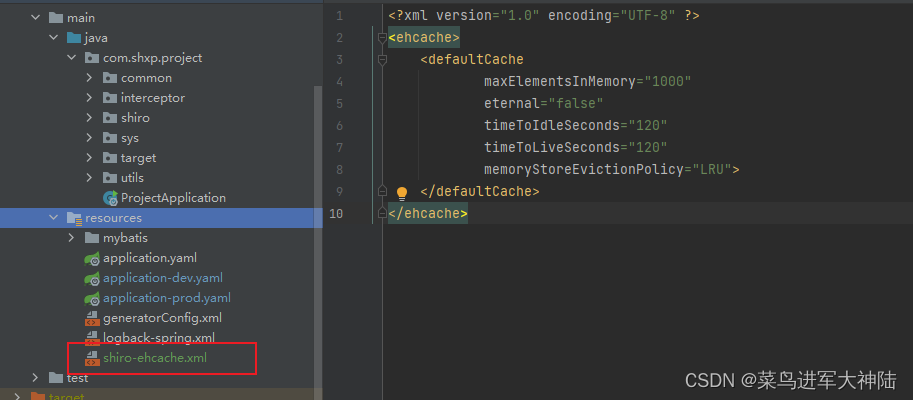Click the "LRU" attribute value

click(711, 169)
